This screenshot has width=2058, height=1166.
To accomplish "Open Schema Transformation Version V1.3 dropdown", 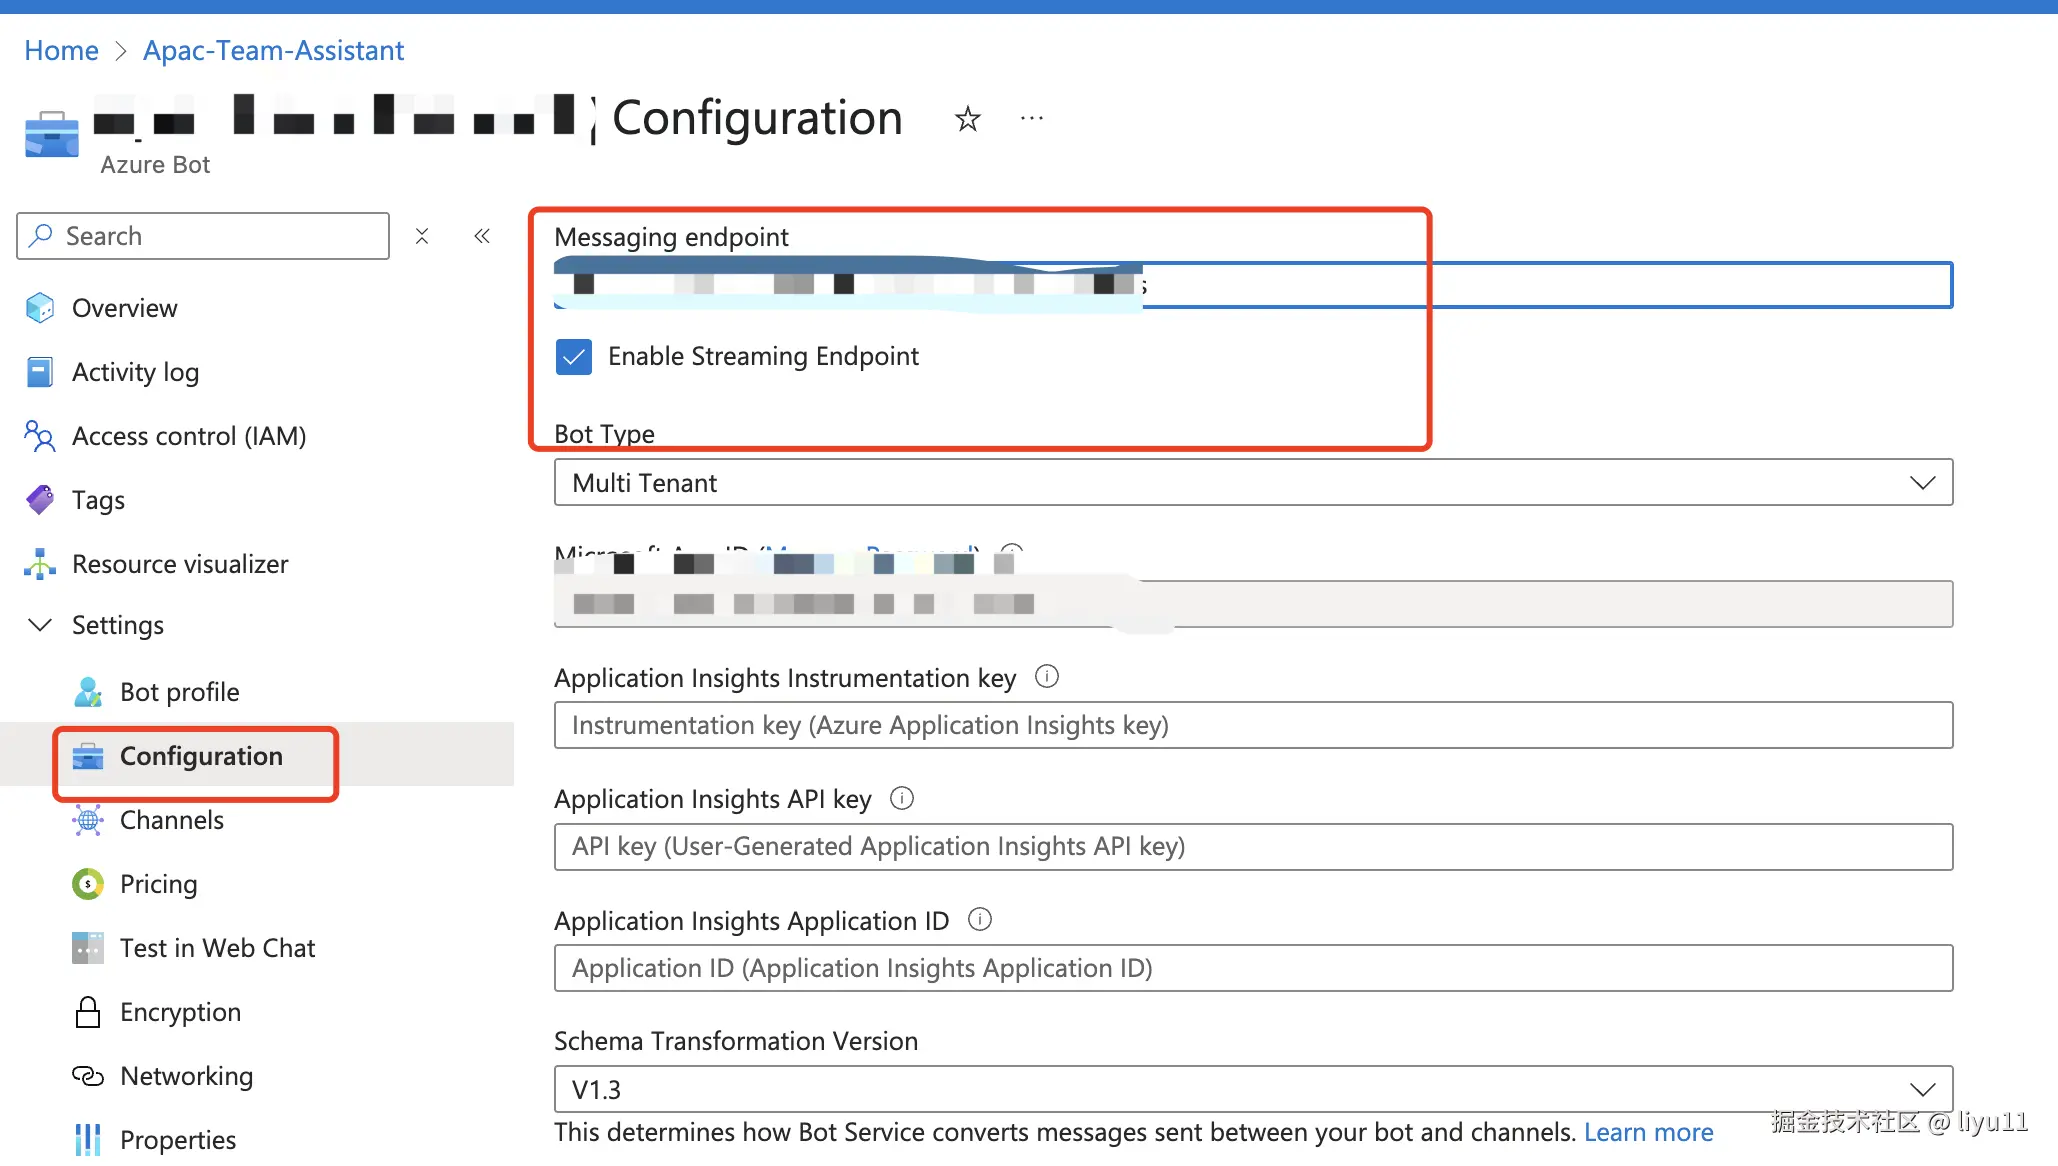I will (x=1252, y=1089).
